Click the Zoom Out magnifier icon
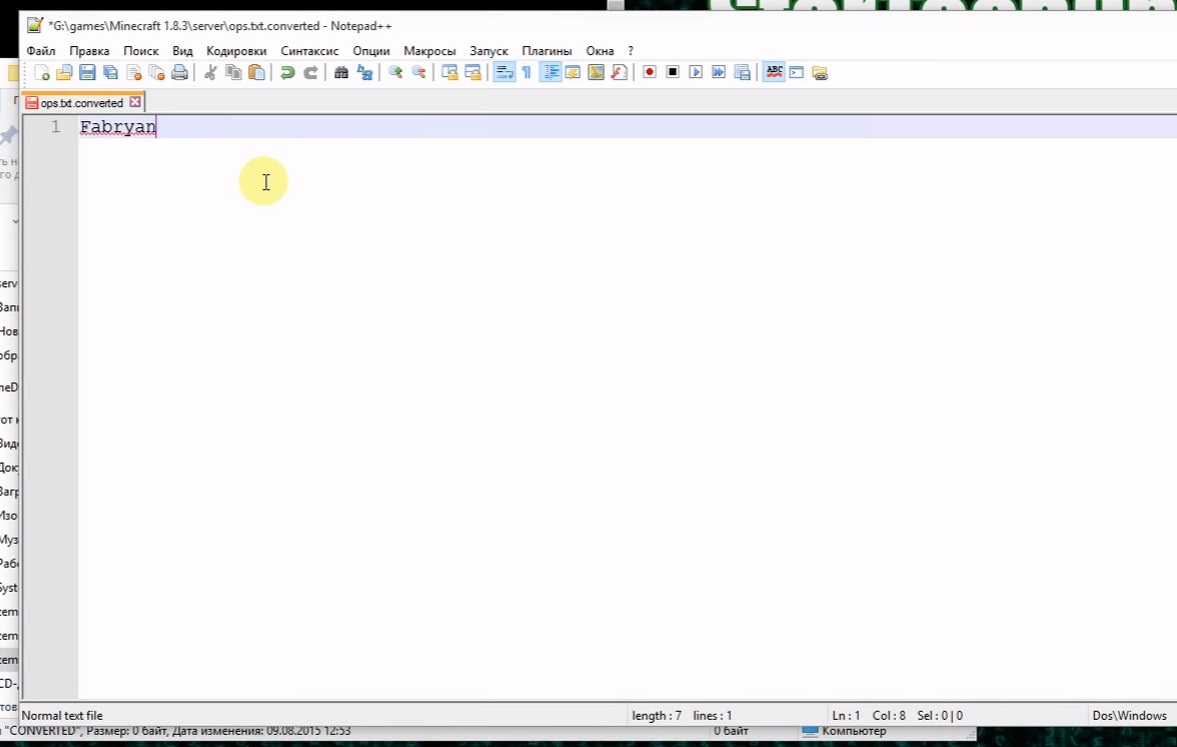 419,73
